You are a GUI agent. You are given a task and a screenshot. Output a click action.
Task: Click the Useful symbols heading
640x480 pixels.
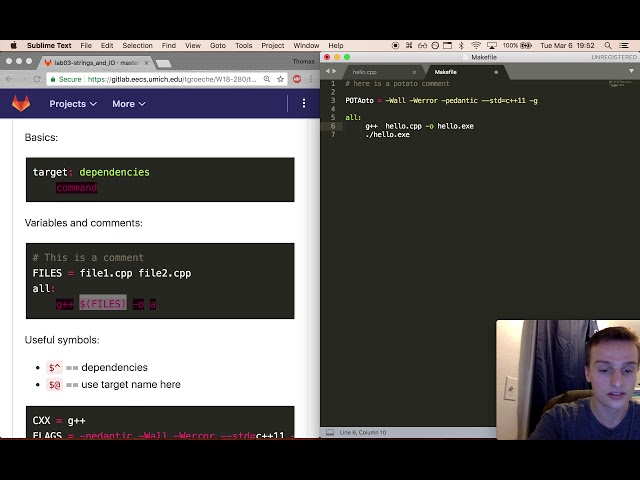point(62,340)
